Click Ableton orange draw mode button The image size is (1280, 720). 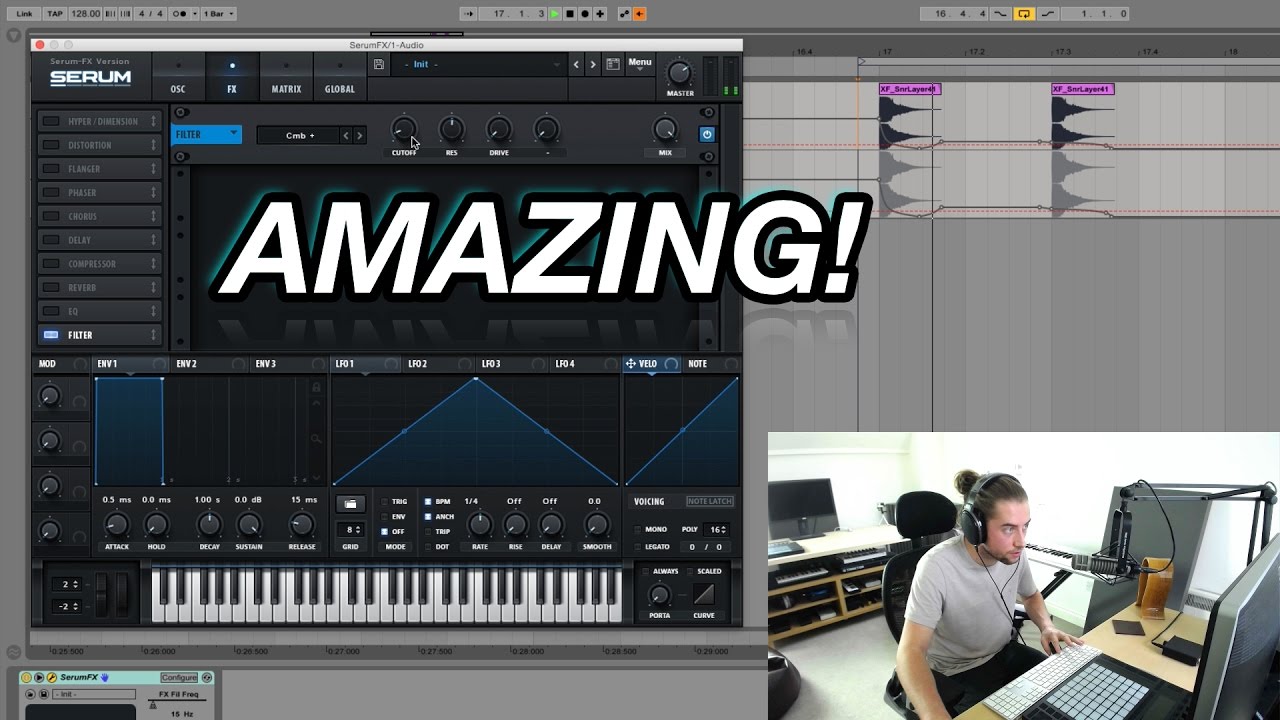(639, 14)
